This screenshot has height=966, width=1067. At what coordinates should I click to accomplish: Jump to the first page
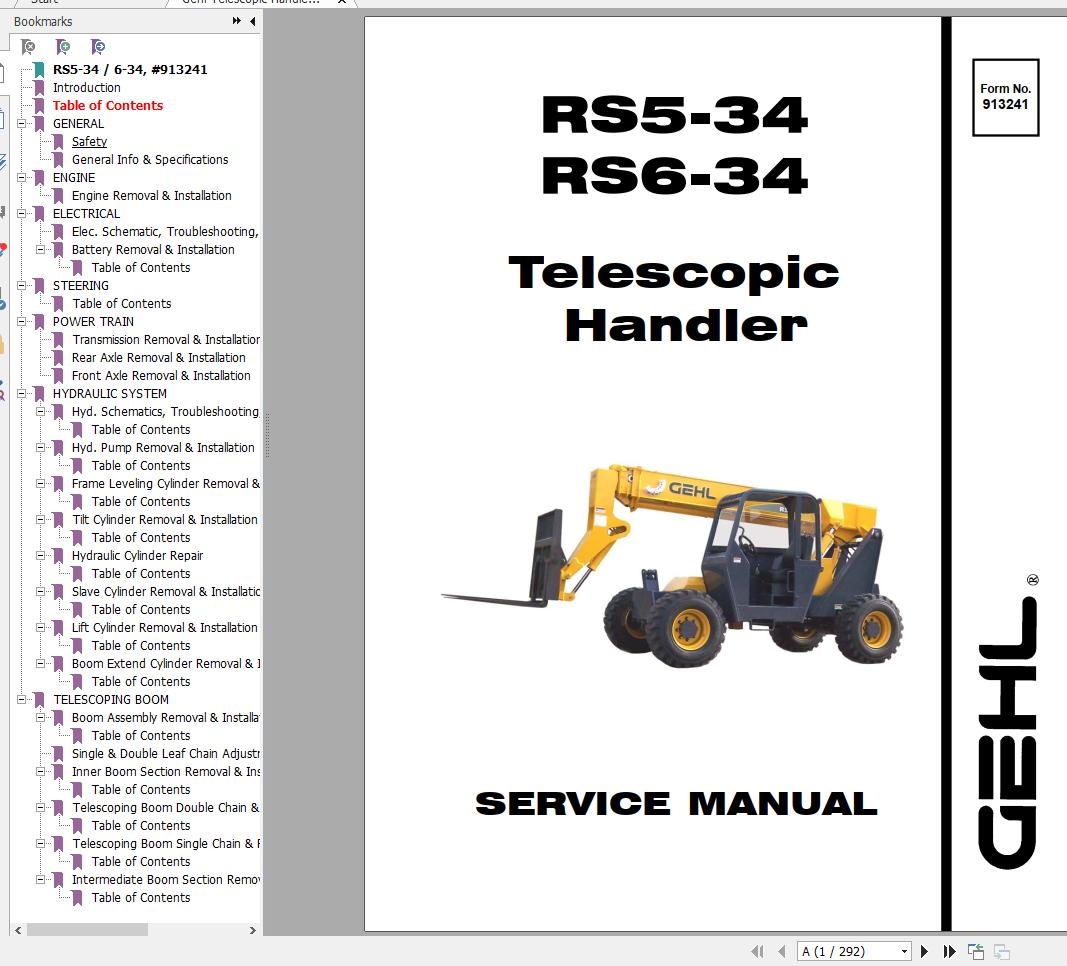point(757,951)
